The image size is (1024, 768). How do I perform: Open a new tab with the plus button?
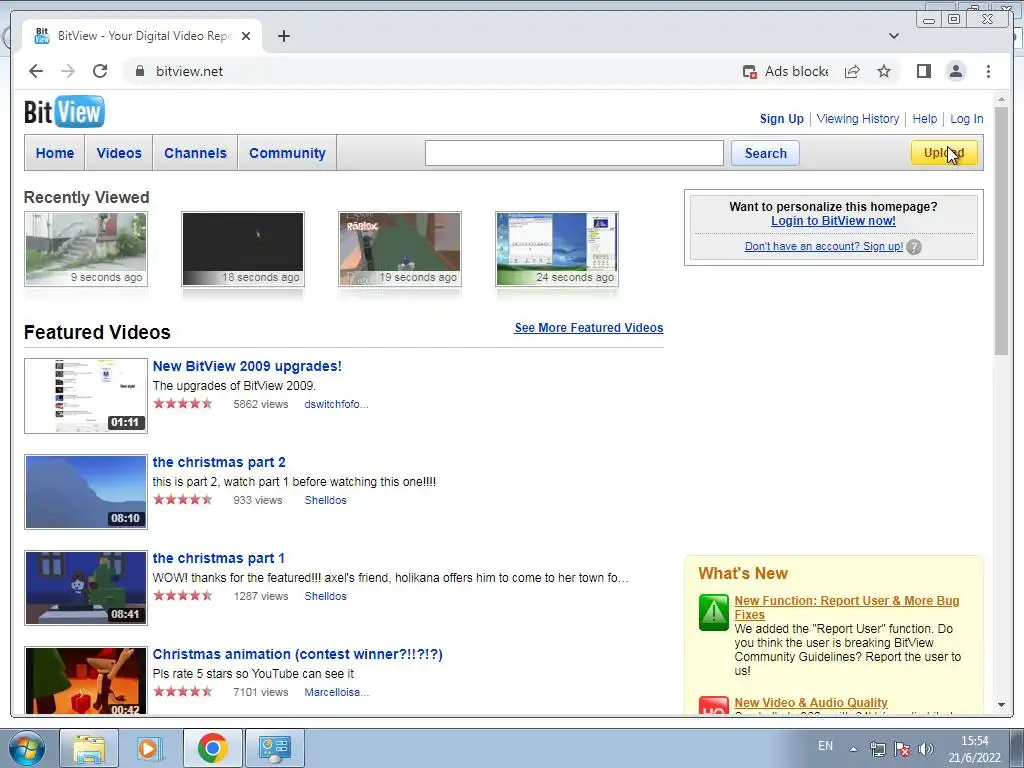(x=283, y=36)
